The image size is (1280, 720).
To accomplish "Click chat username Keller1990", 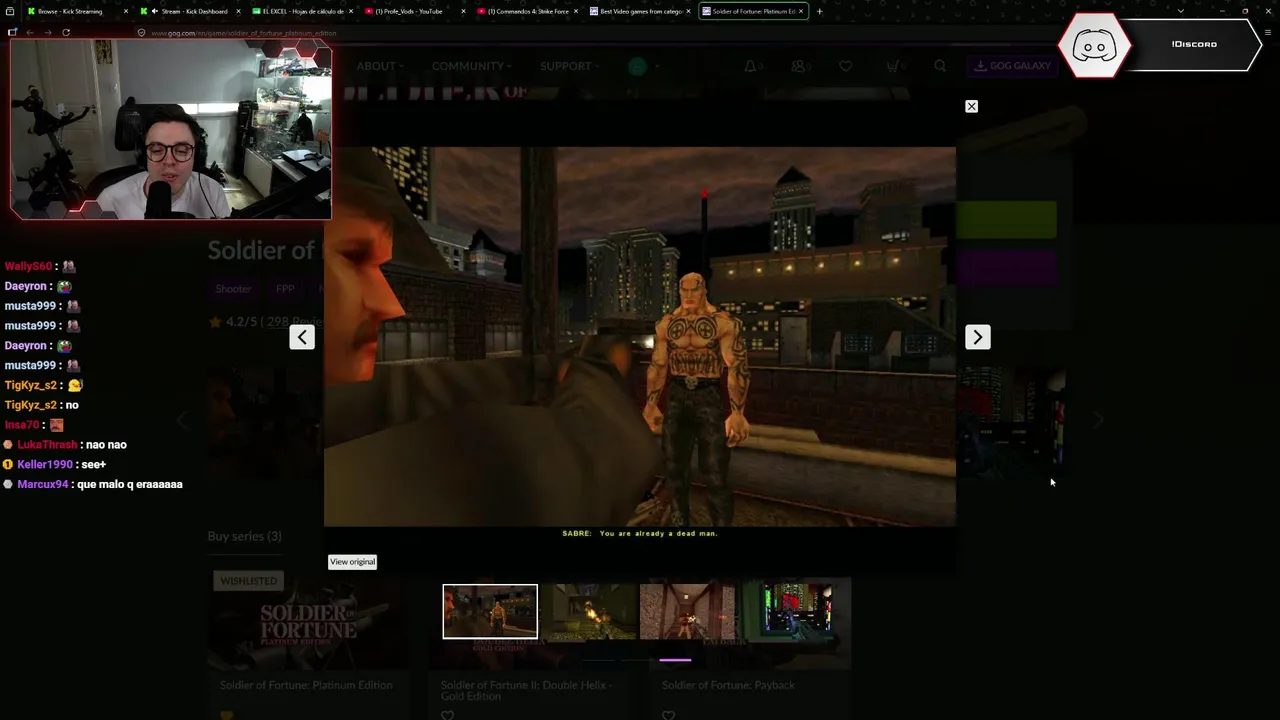I will pyautogui.click(x=45, y=464).
